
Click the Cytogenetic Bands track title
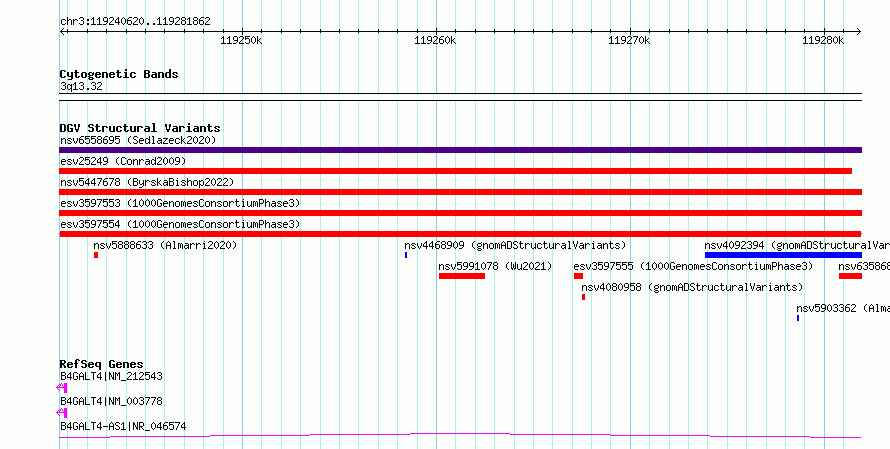pos(119,74)
